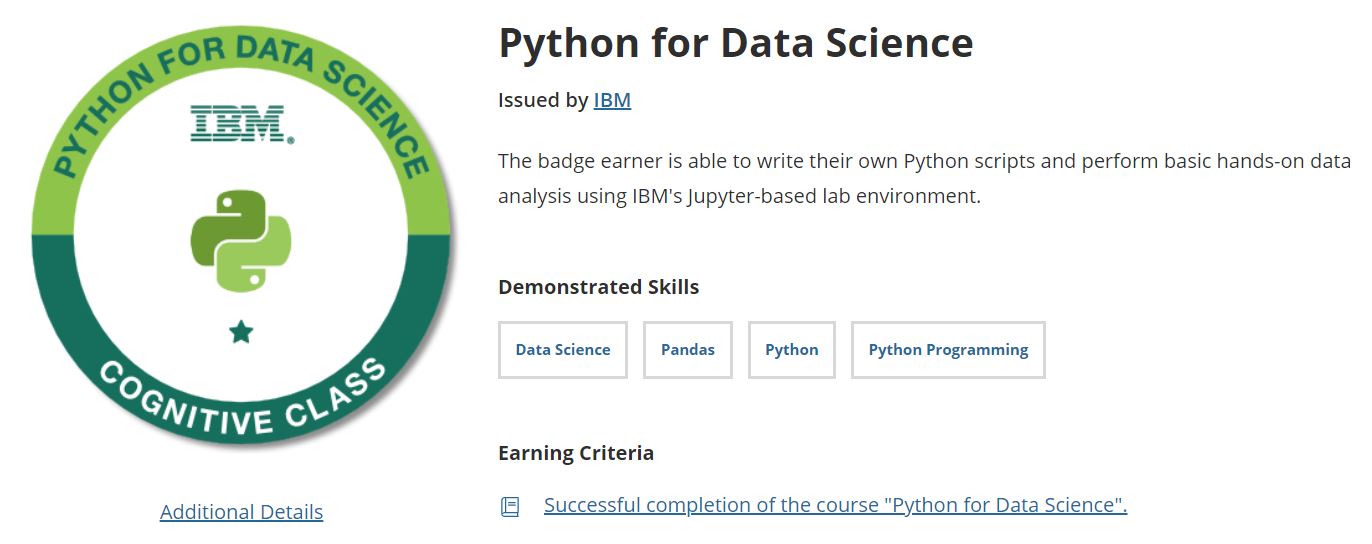
Task: Open the IBM issuer link
Action: (x=612, y=100)
